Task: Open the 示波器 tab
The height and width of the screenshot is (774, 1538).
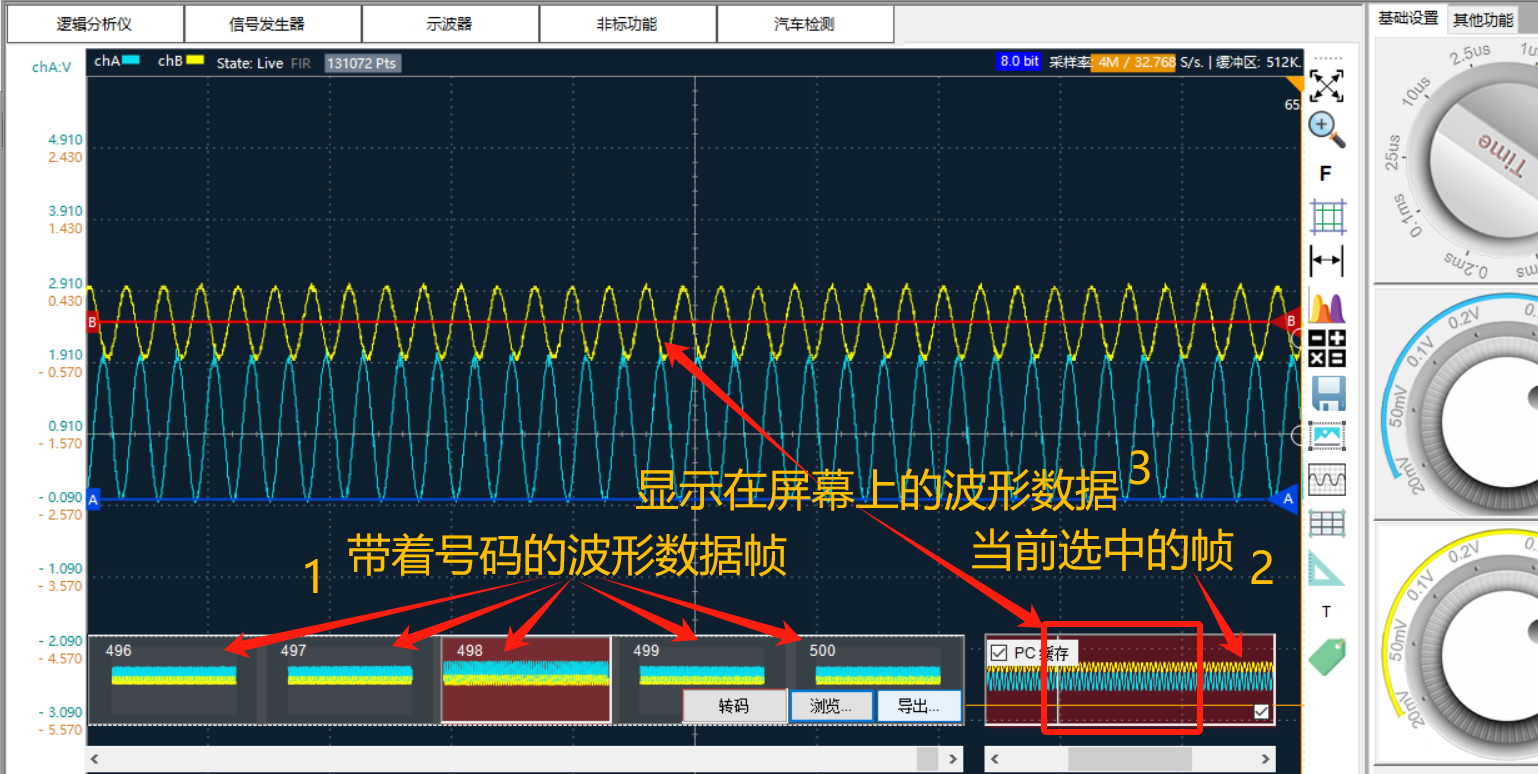Action: 450,24
